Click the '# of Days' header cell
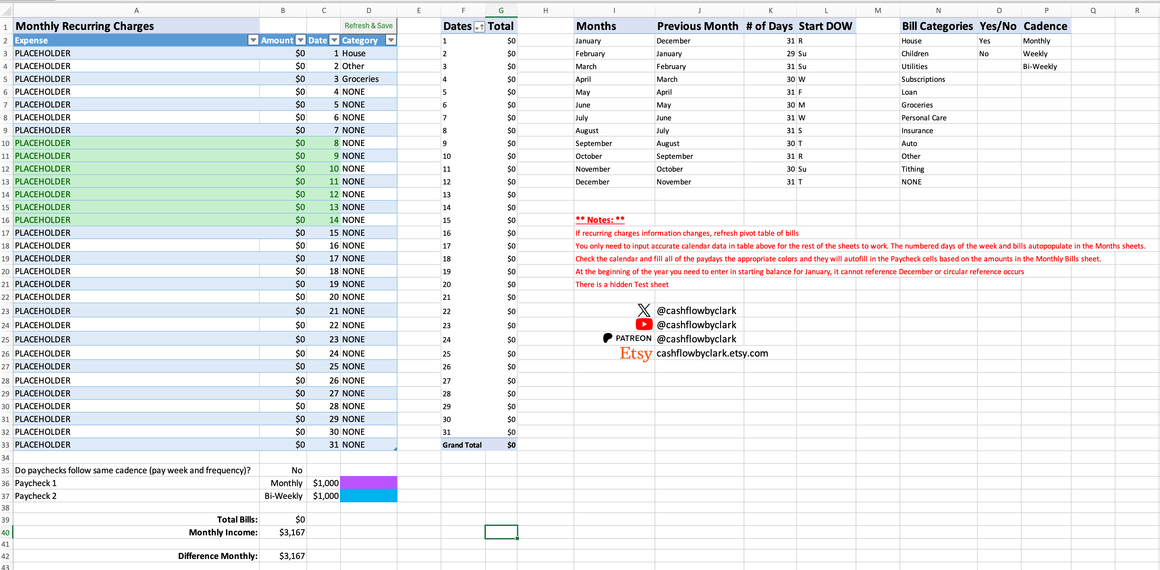Screen dimensions: 1160x570 pyautogui.click(x=769, y=26)
